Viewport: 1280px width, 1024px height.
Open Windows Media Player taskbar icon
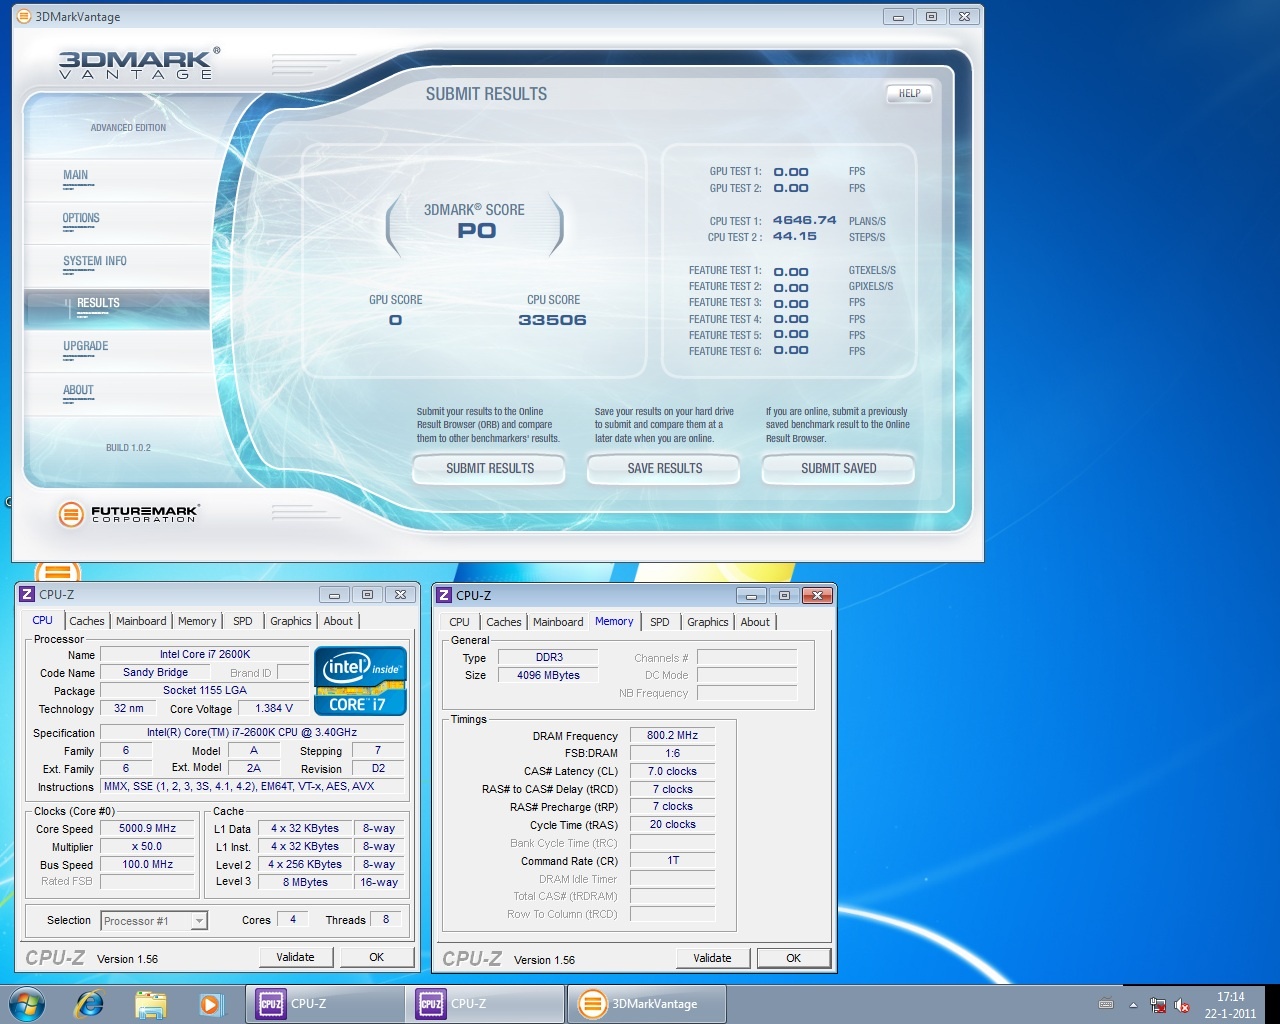211,1003
